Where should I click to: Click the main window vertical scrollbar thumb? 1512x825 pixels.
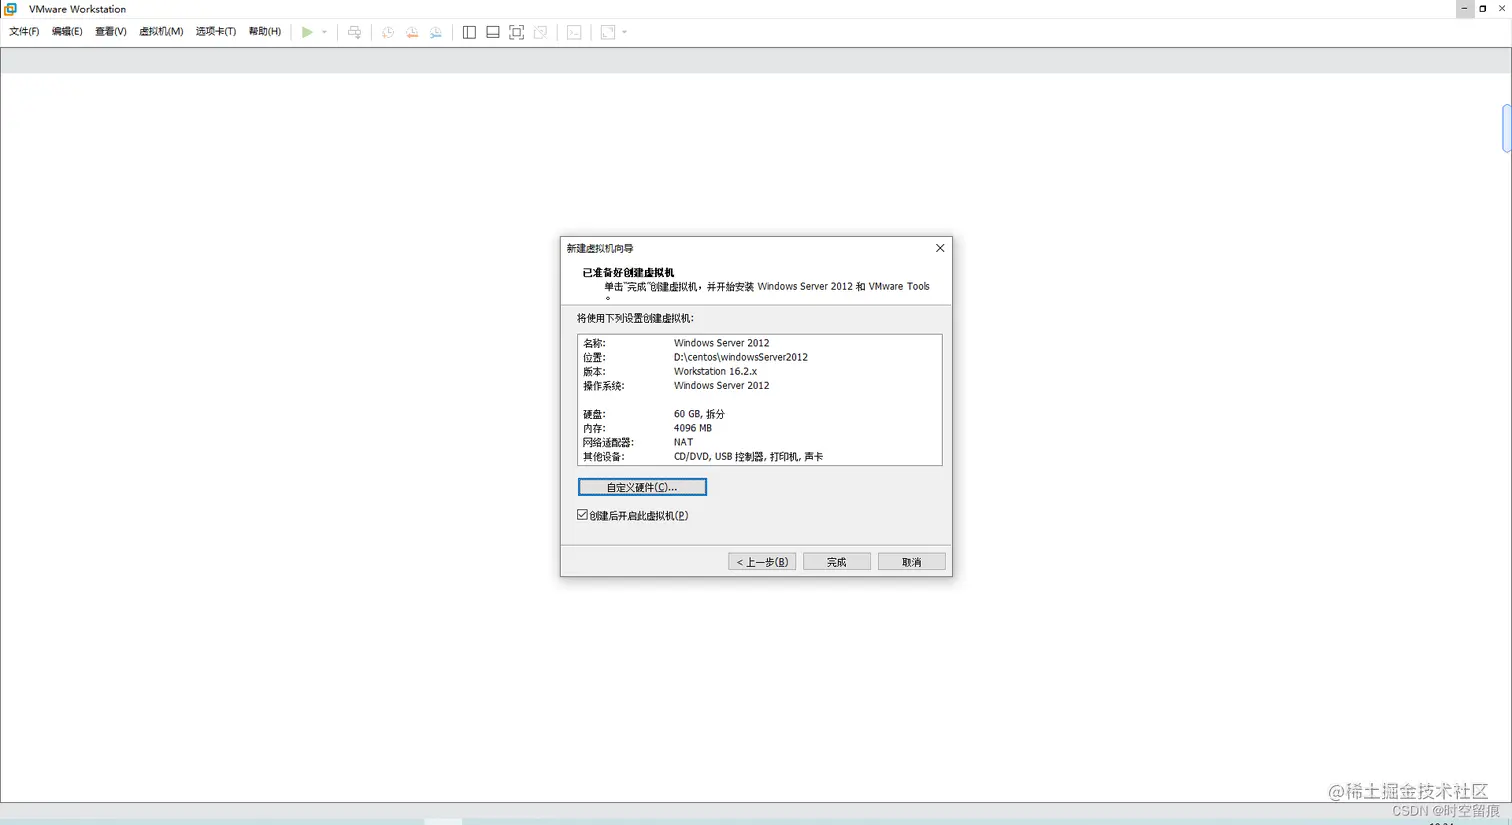tap(1506, 128)
